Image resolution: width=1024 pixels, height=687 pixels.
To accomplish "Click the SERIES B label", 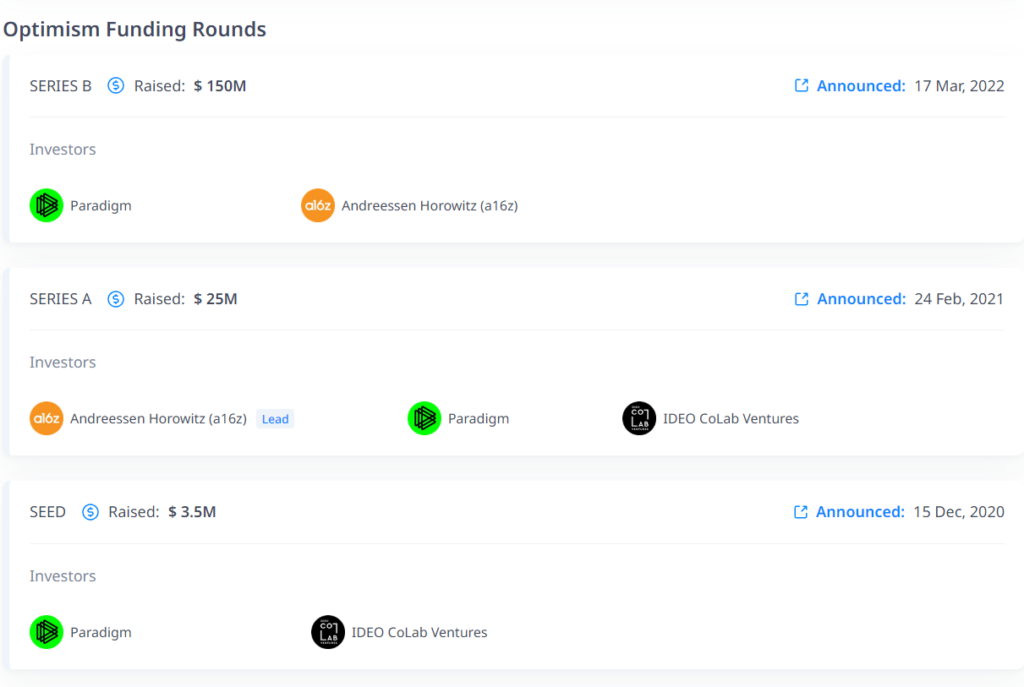I will coord(60,86).
